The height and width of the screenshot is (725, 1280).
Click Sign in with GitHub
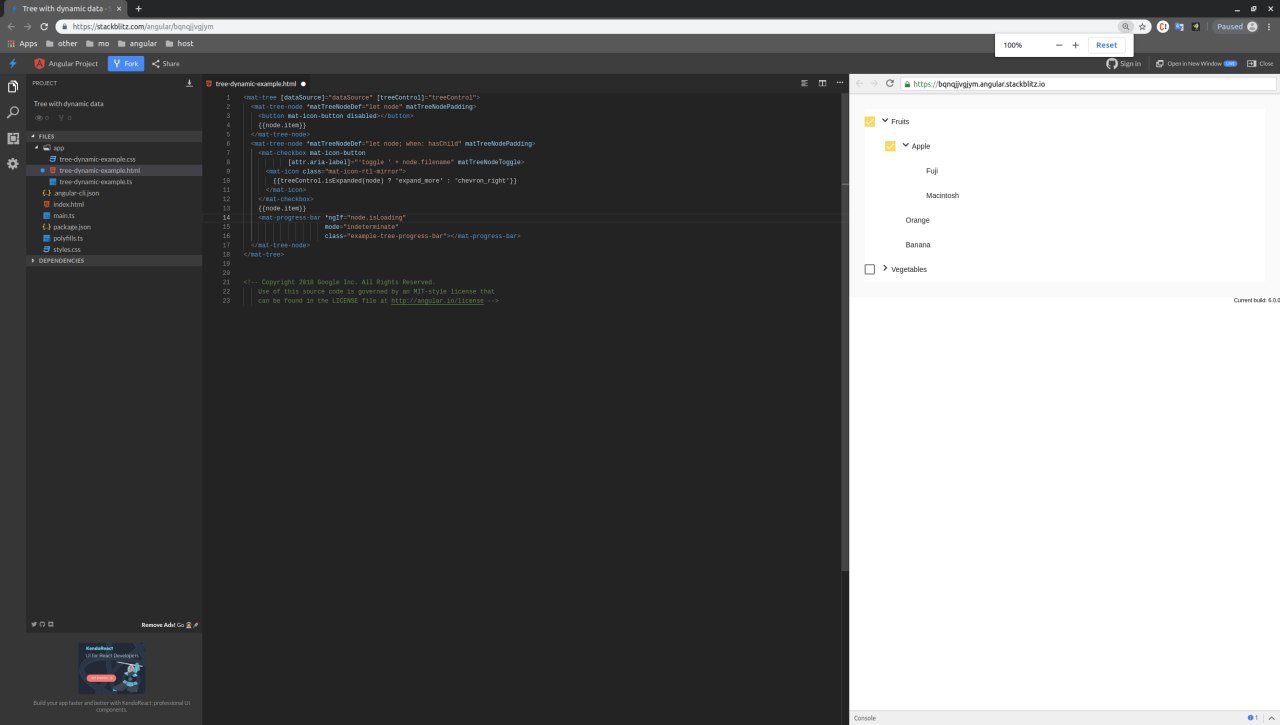(1124, 63)
